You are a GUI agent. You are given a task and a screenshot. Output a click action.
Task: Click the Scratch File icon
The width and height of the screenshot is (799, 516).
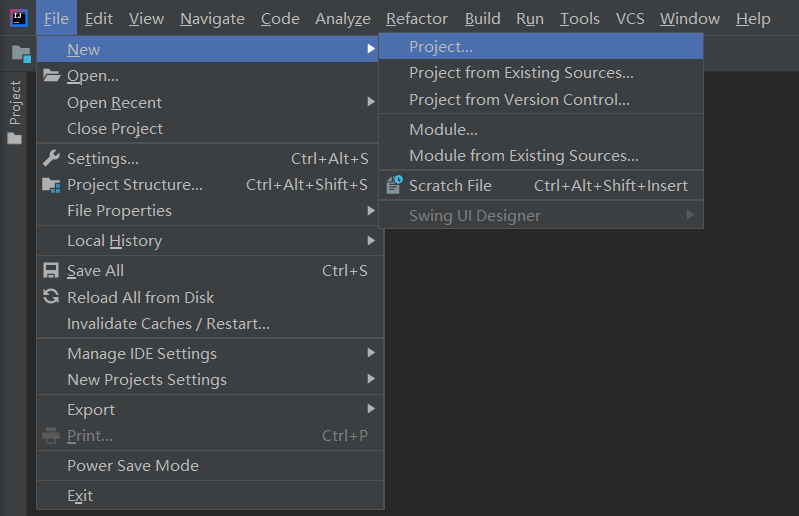pos(394,185)
